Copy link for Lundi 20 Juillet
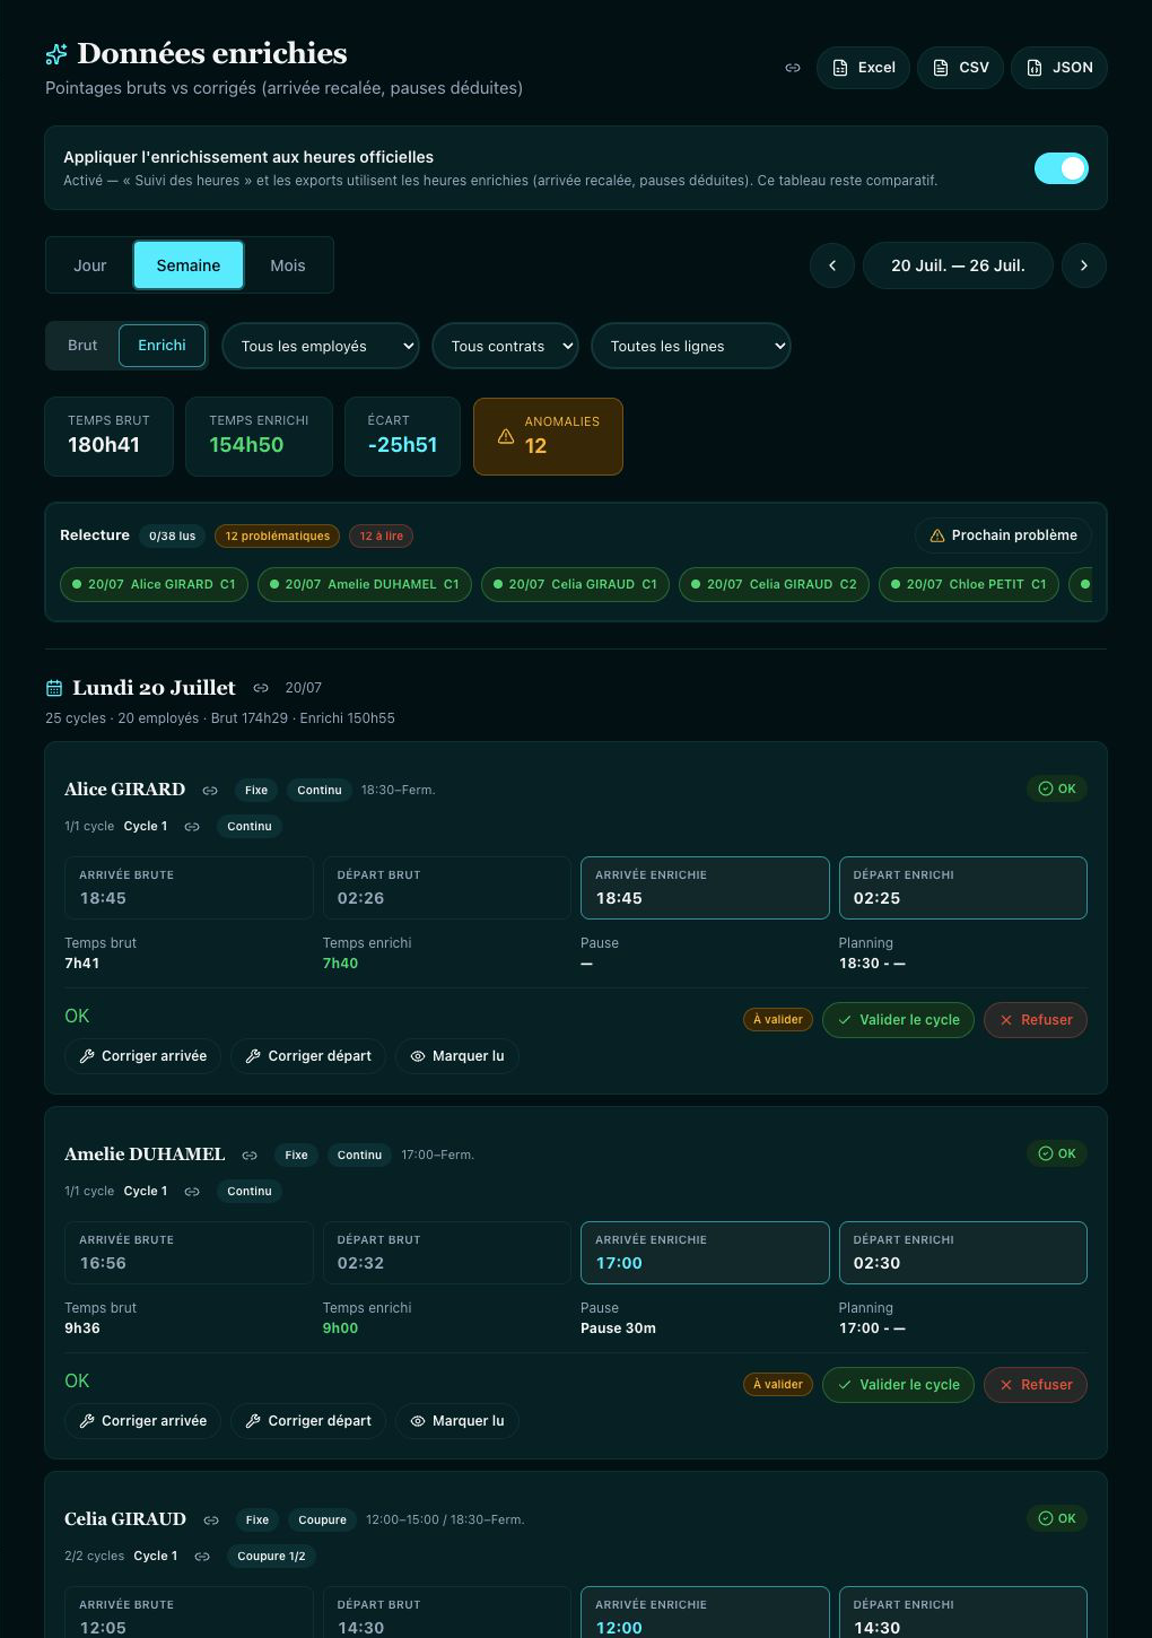The width and height of the screenshot is (1152, 1638). 261,688
